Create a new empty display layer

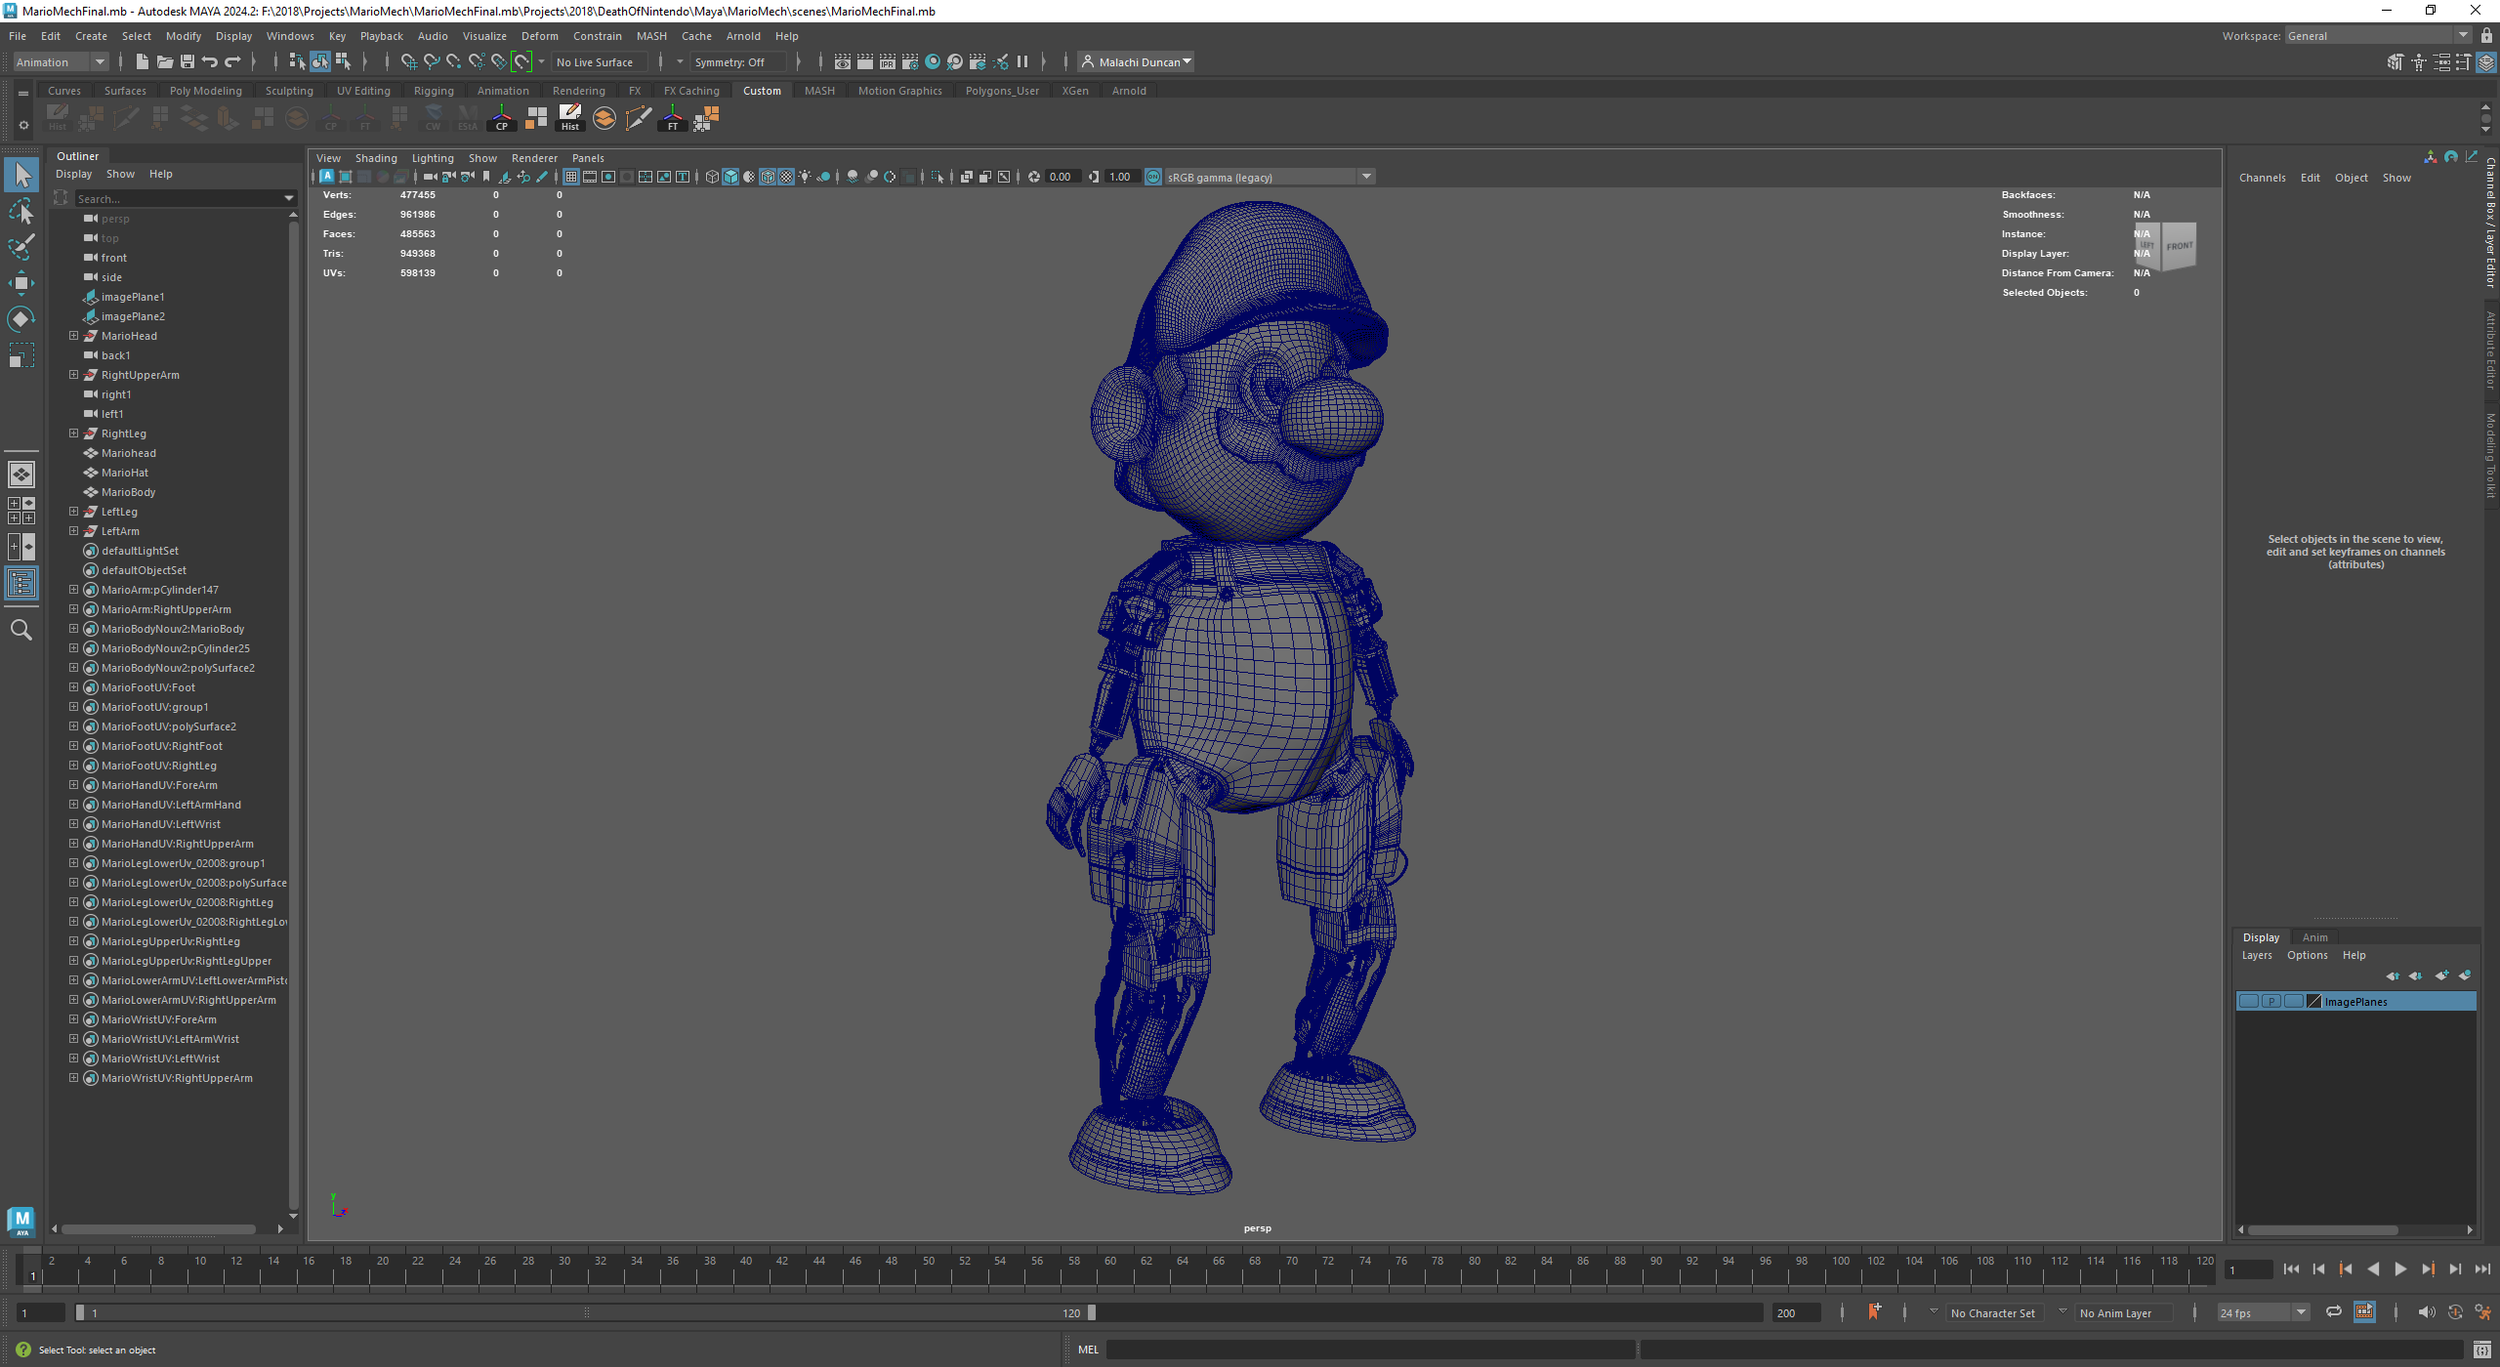[2441, 975]
